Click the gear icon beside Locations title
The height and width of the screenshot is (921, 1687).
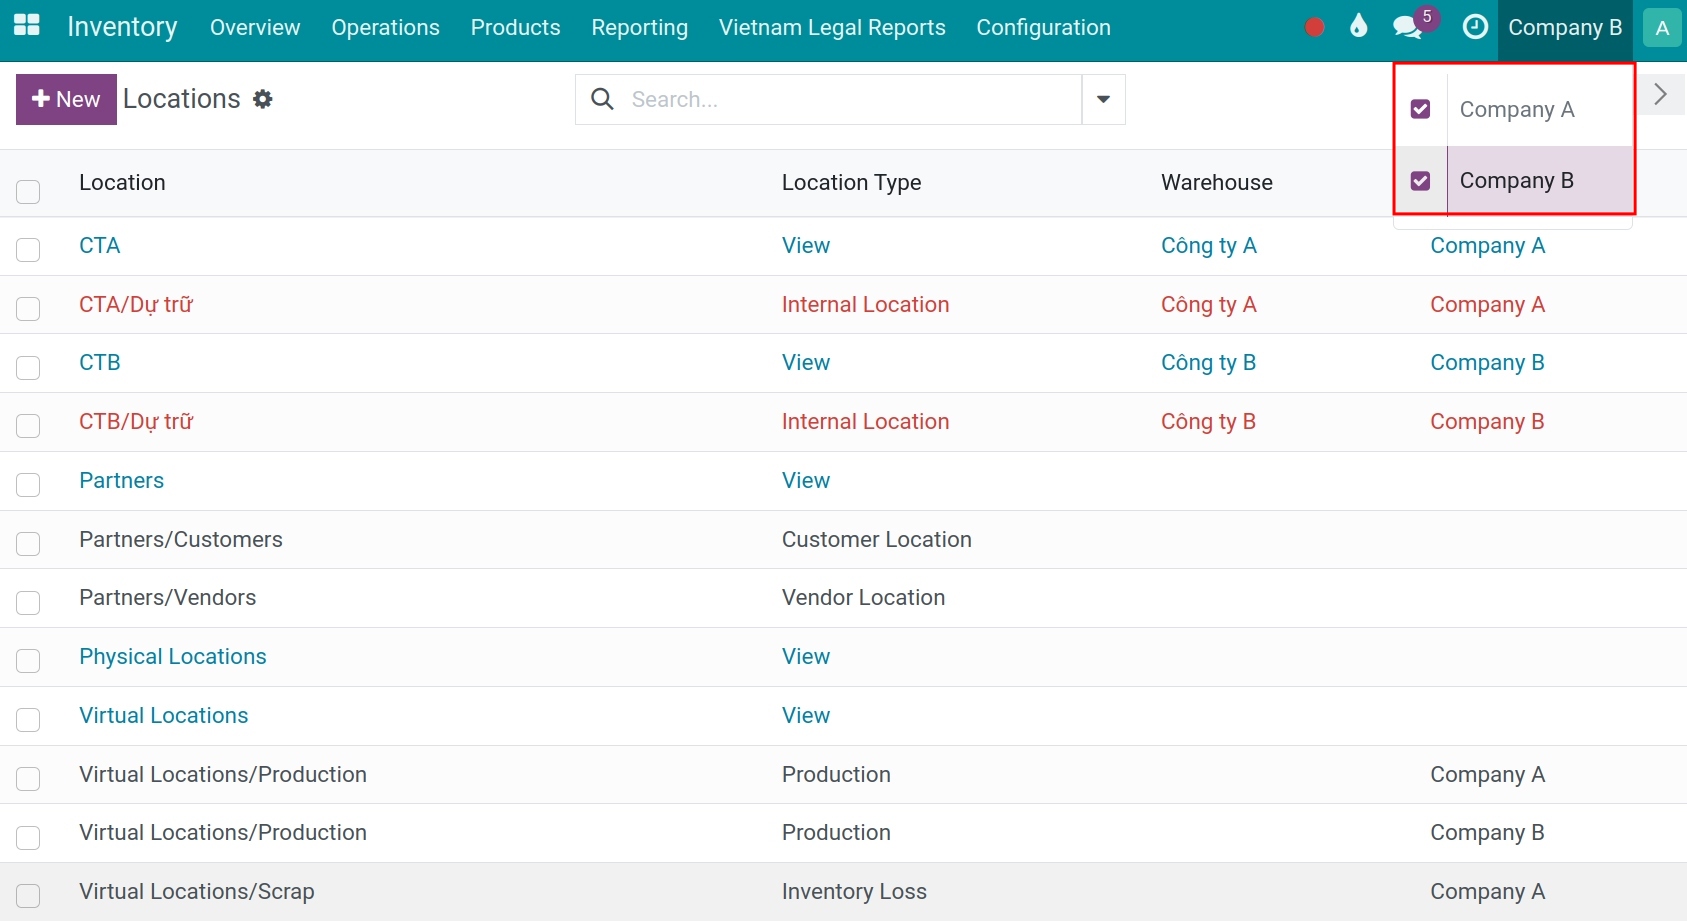tap(263, 99)
